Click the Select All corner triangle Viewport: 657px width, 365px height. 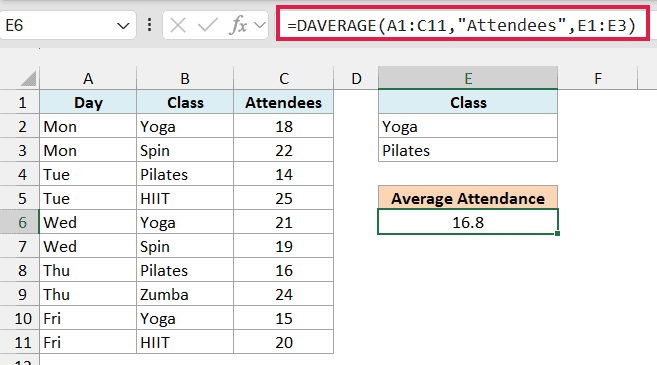28,78
